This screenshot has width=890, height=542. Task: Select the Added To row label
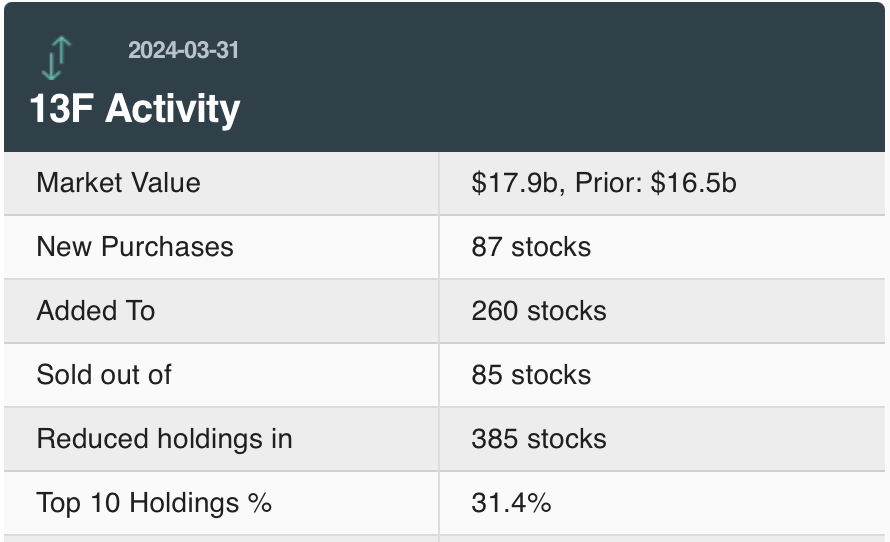click(96, 311)
